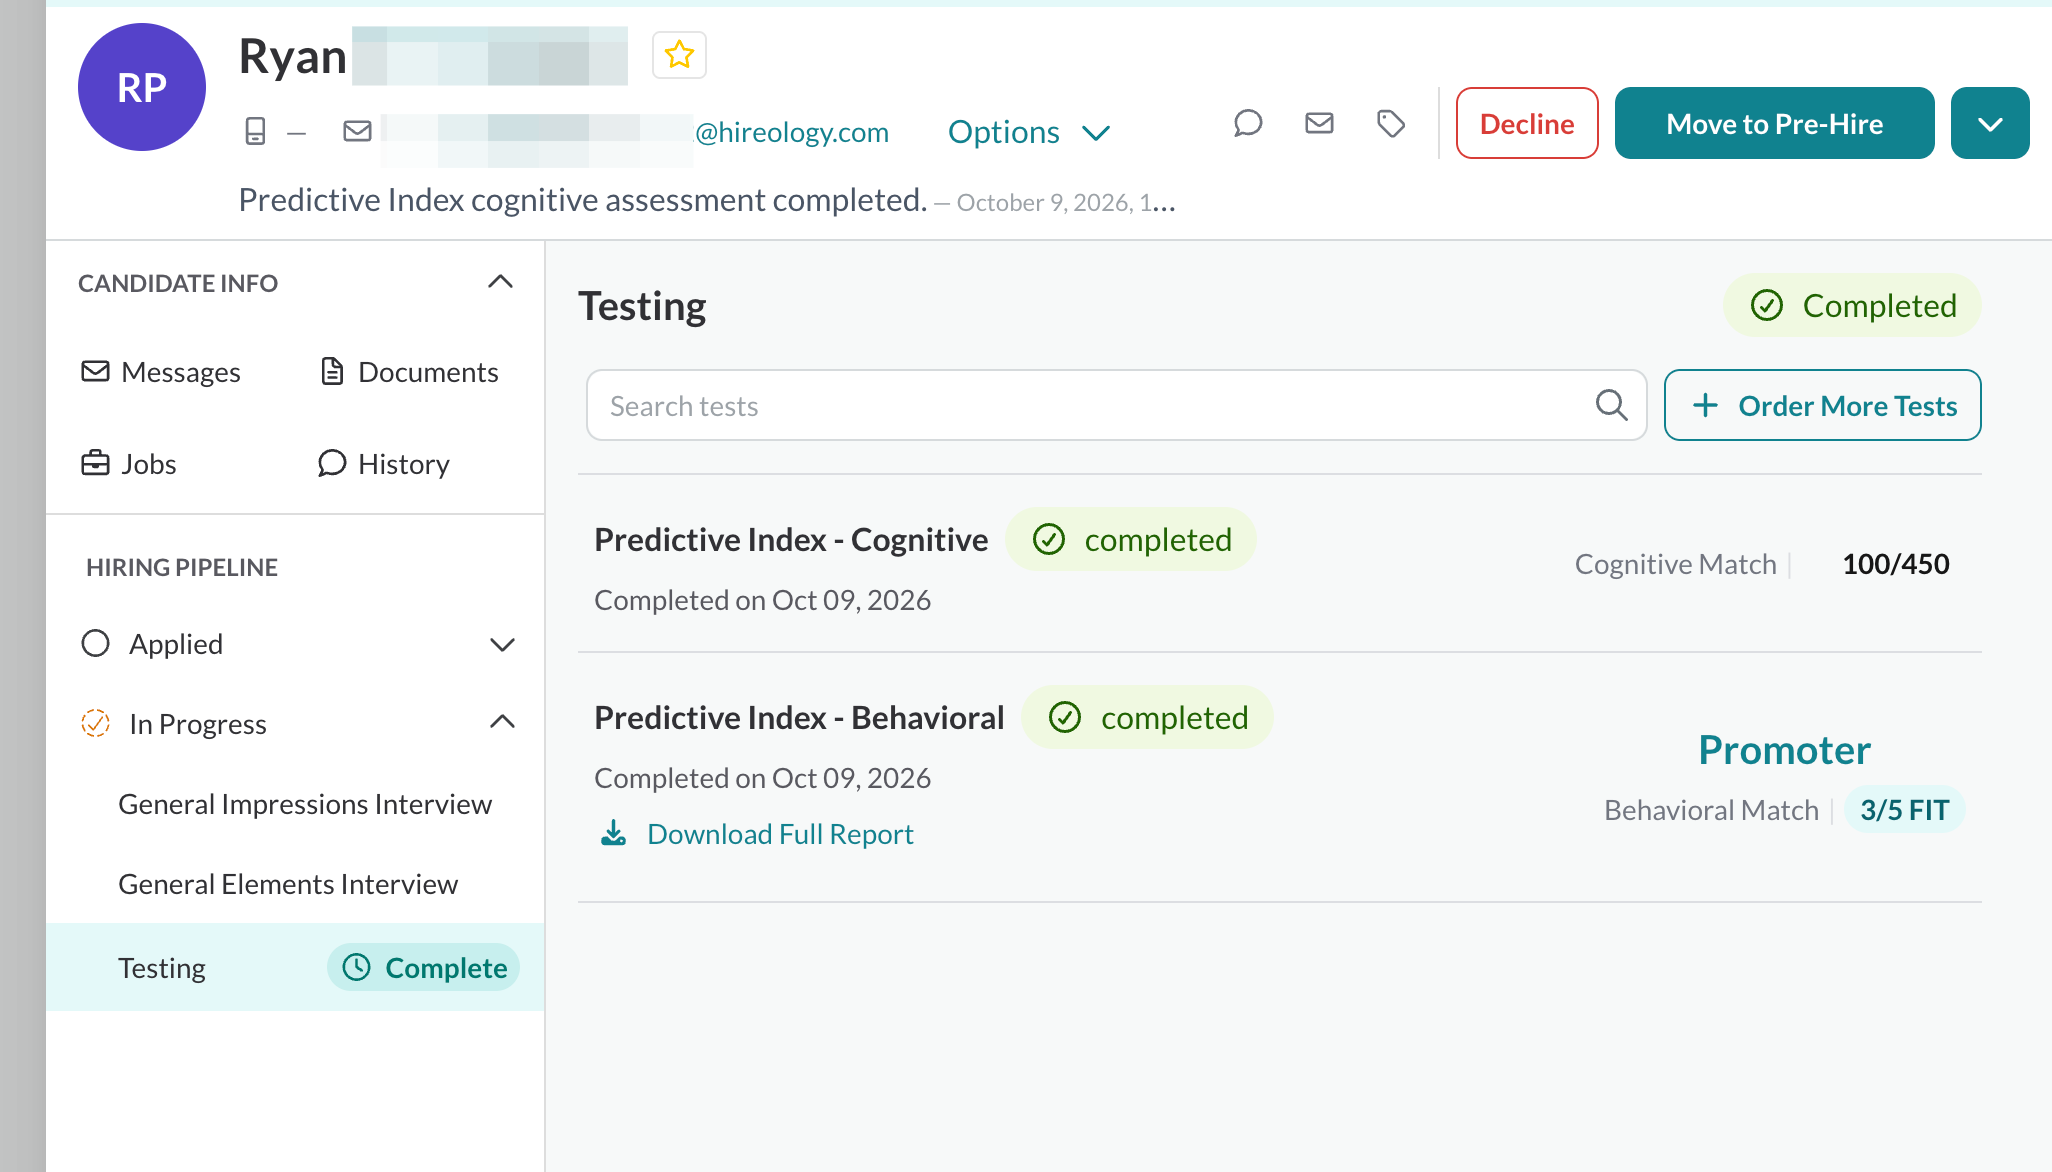Open History in candidate info
The height and width of the screenshot is (1172, 2052).
(384, 464)
